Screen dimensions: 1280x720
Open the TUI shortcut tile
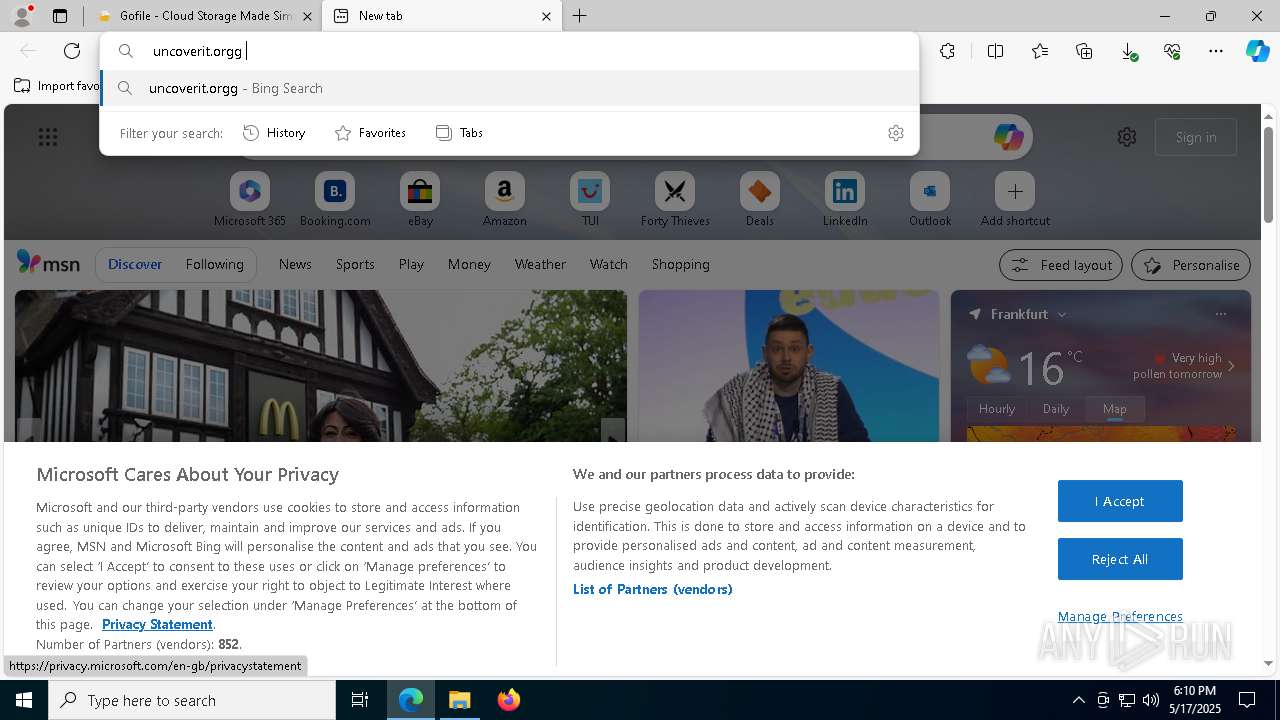590,200
